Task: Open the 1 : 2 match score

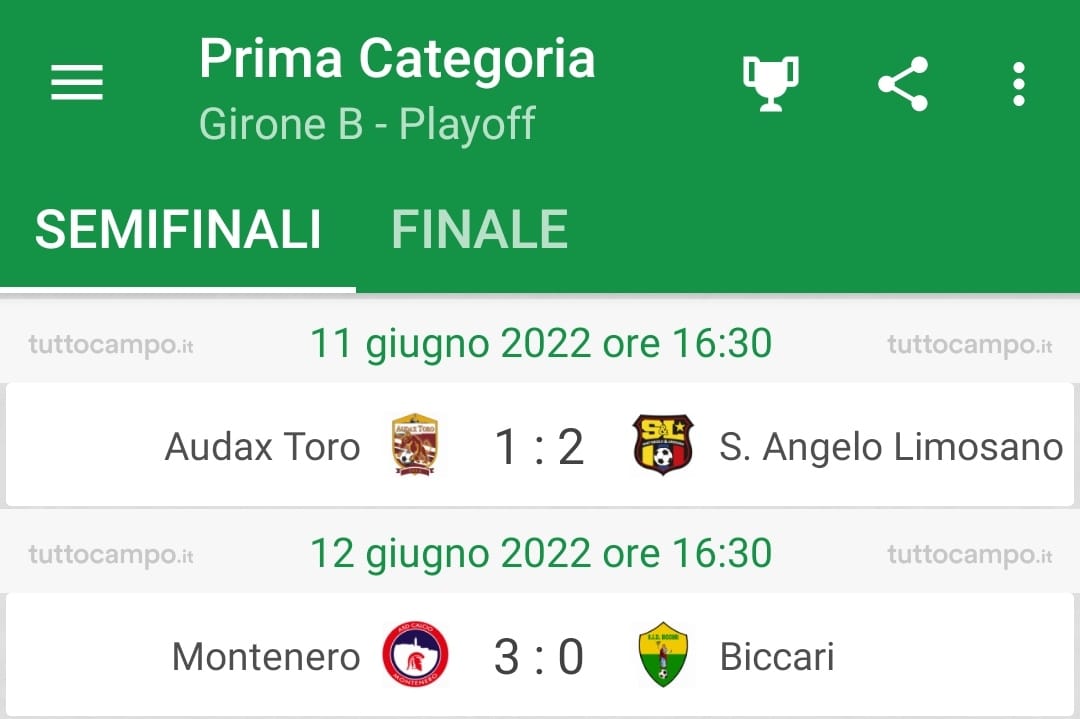Action: [x=539, y=447]
